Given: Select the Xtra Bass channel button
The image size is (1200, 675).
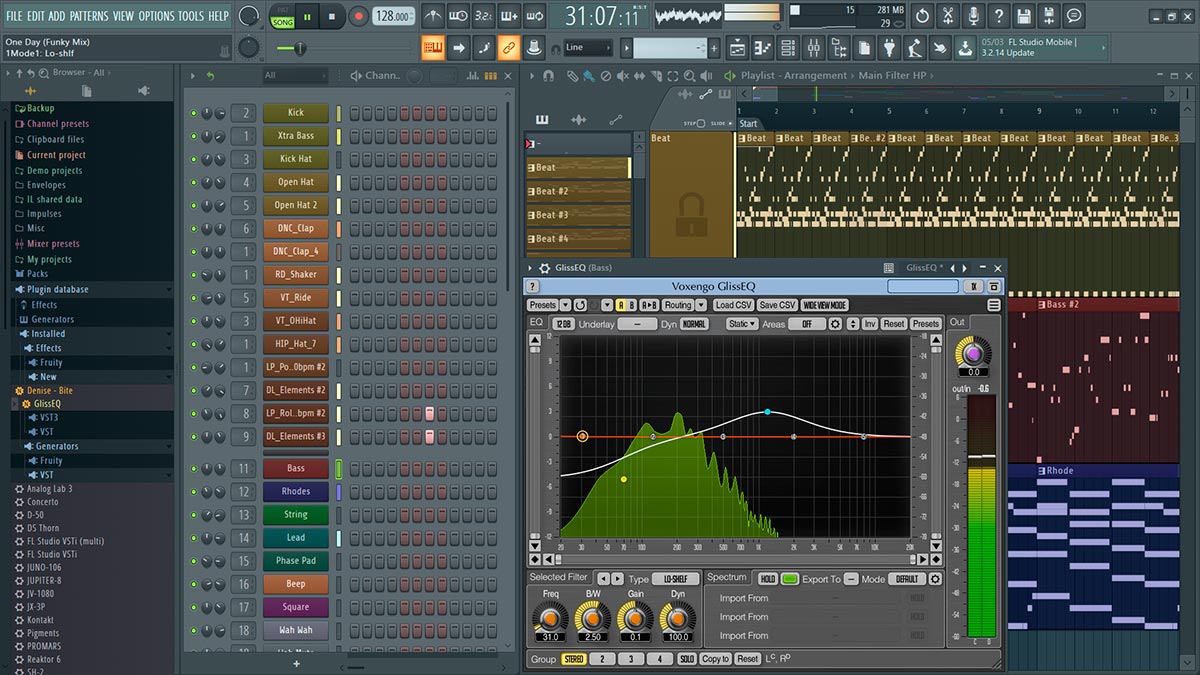Looking at the screenshot, I should 296,136.
